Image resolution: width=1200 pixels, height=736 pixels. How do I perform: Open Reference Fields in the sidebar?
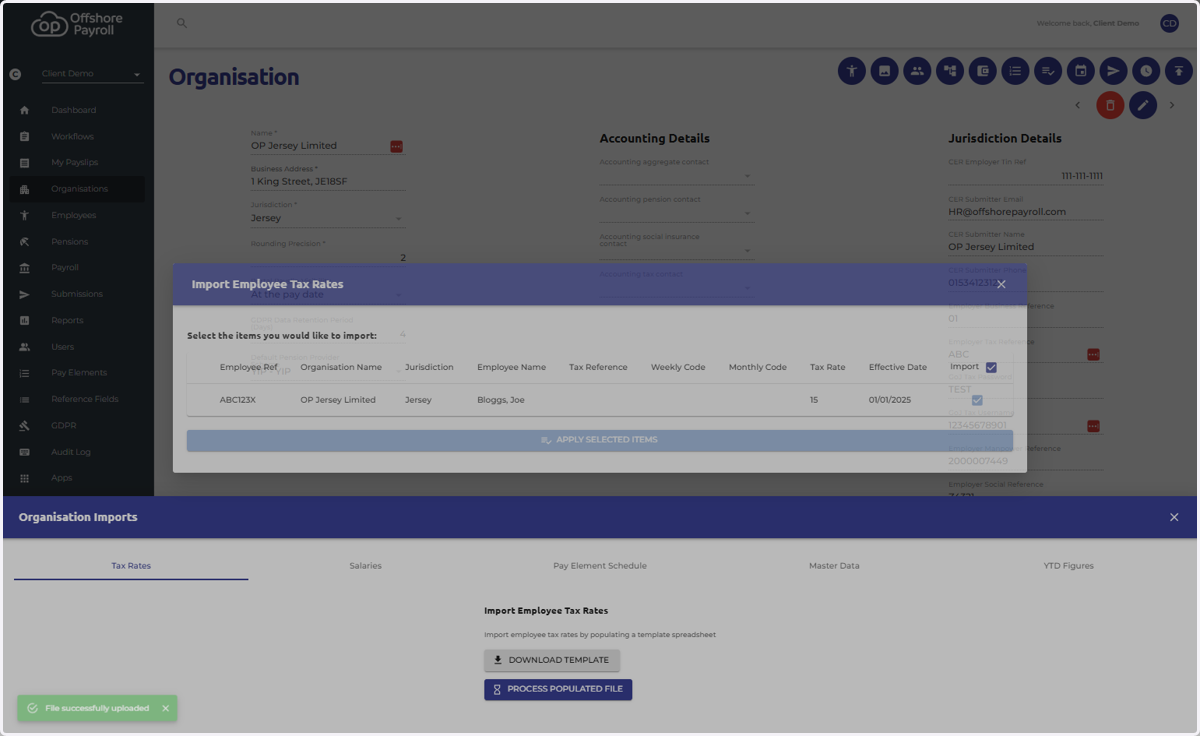(77, 399)
